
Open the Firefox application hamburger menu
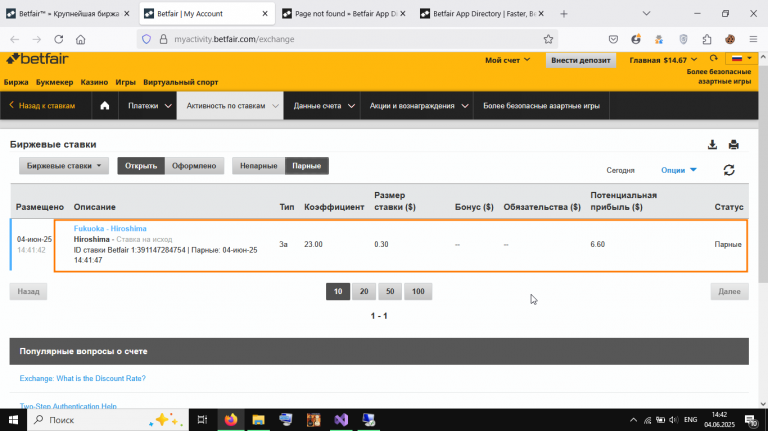coord(753,39)
